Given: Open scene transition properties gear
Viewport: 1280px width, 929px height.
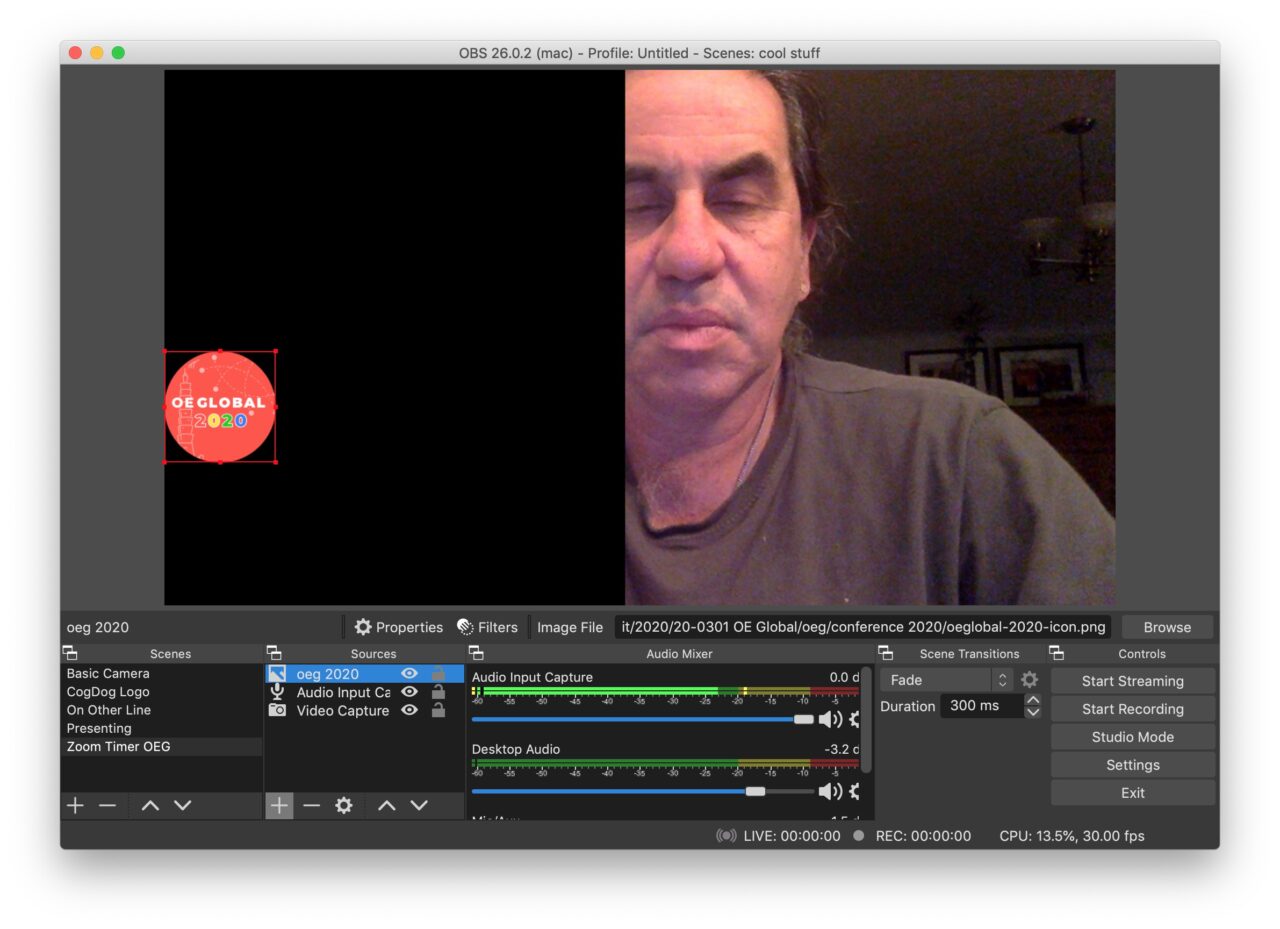Looking at the screenshot, I should point(1029,680).
